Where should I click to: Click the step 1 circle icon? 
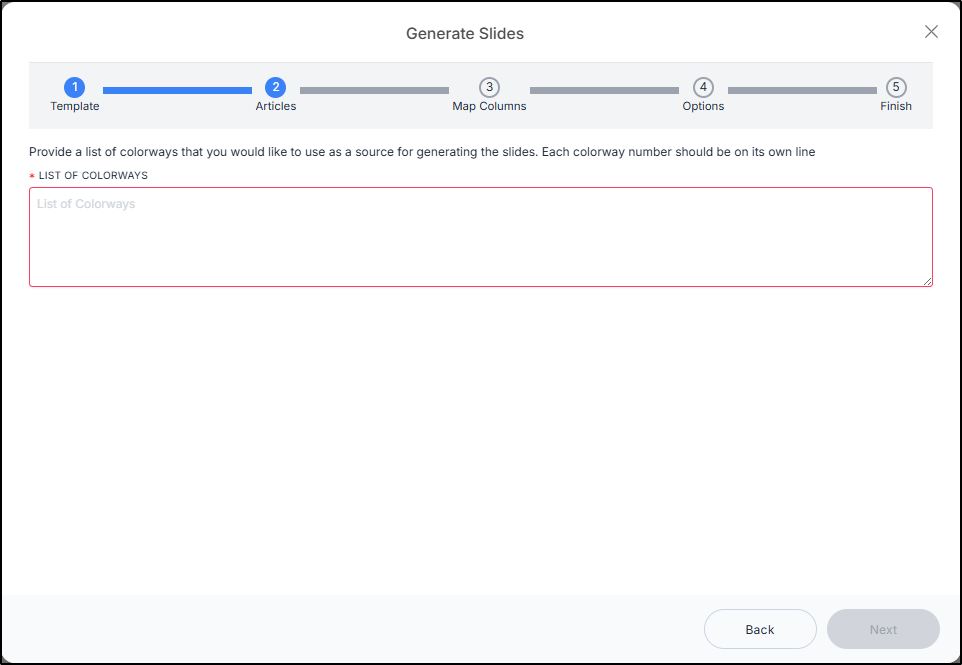[x=74, y=87]
